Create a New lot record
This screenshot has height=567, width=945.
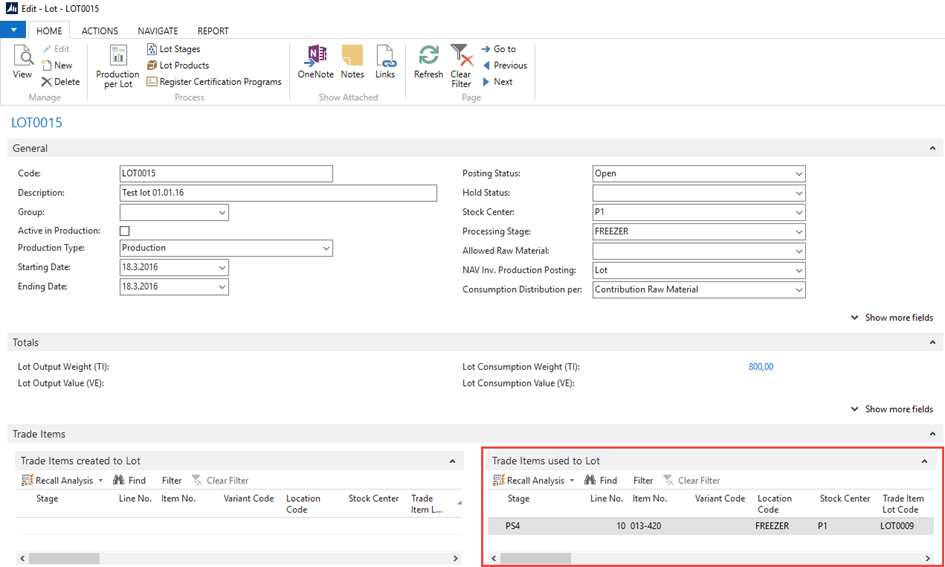(x=57, y=65)
